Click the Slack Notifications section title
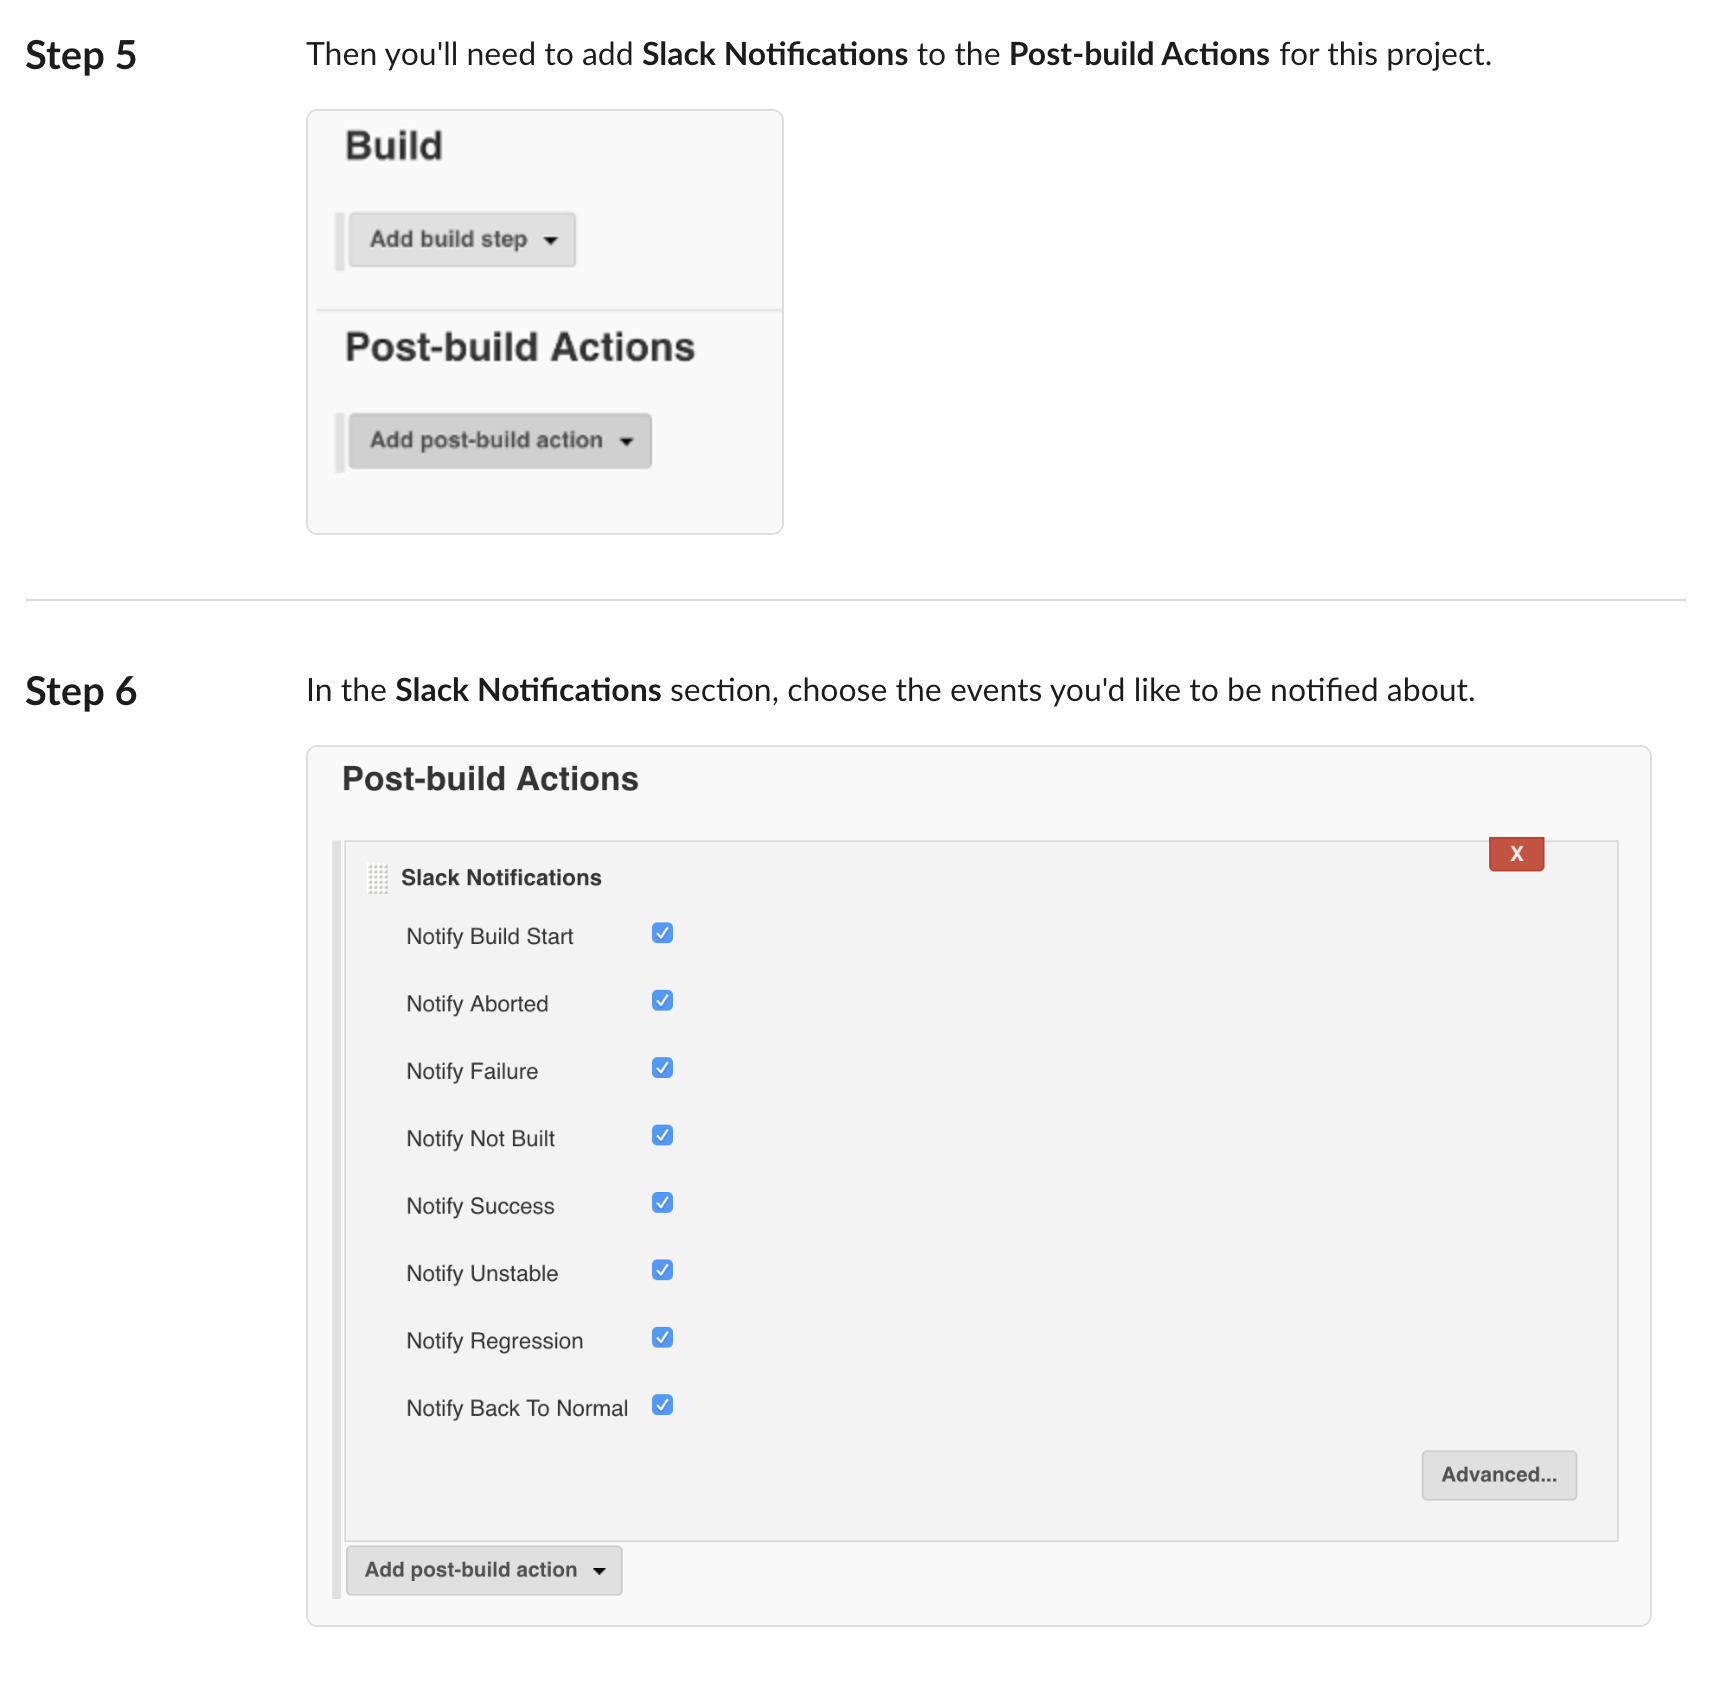1720x1686 pixels. (501, 878)
